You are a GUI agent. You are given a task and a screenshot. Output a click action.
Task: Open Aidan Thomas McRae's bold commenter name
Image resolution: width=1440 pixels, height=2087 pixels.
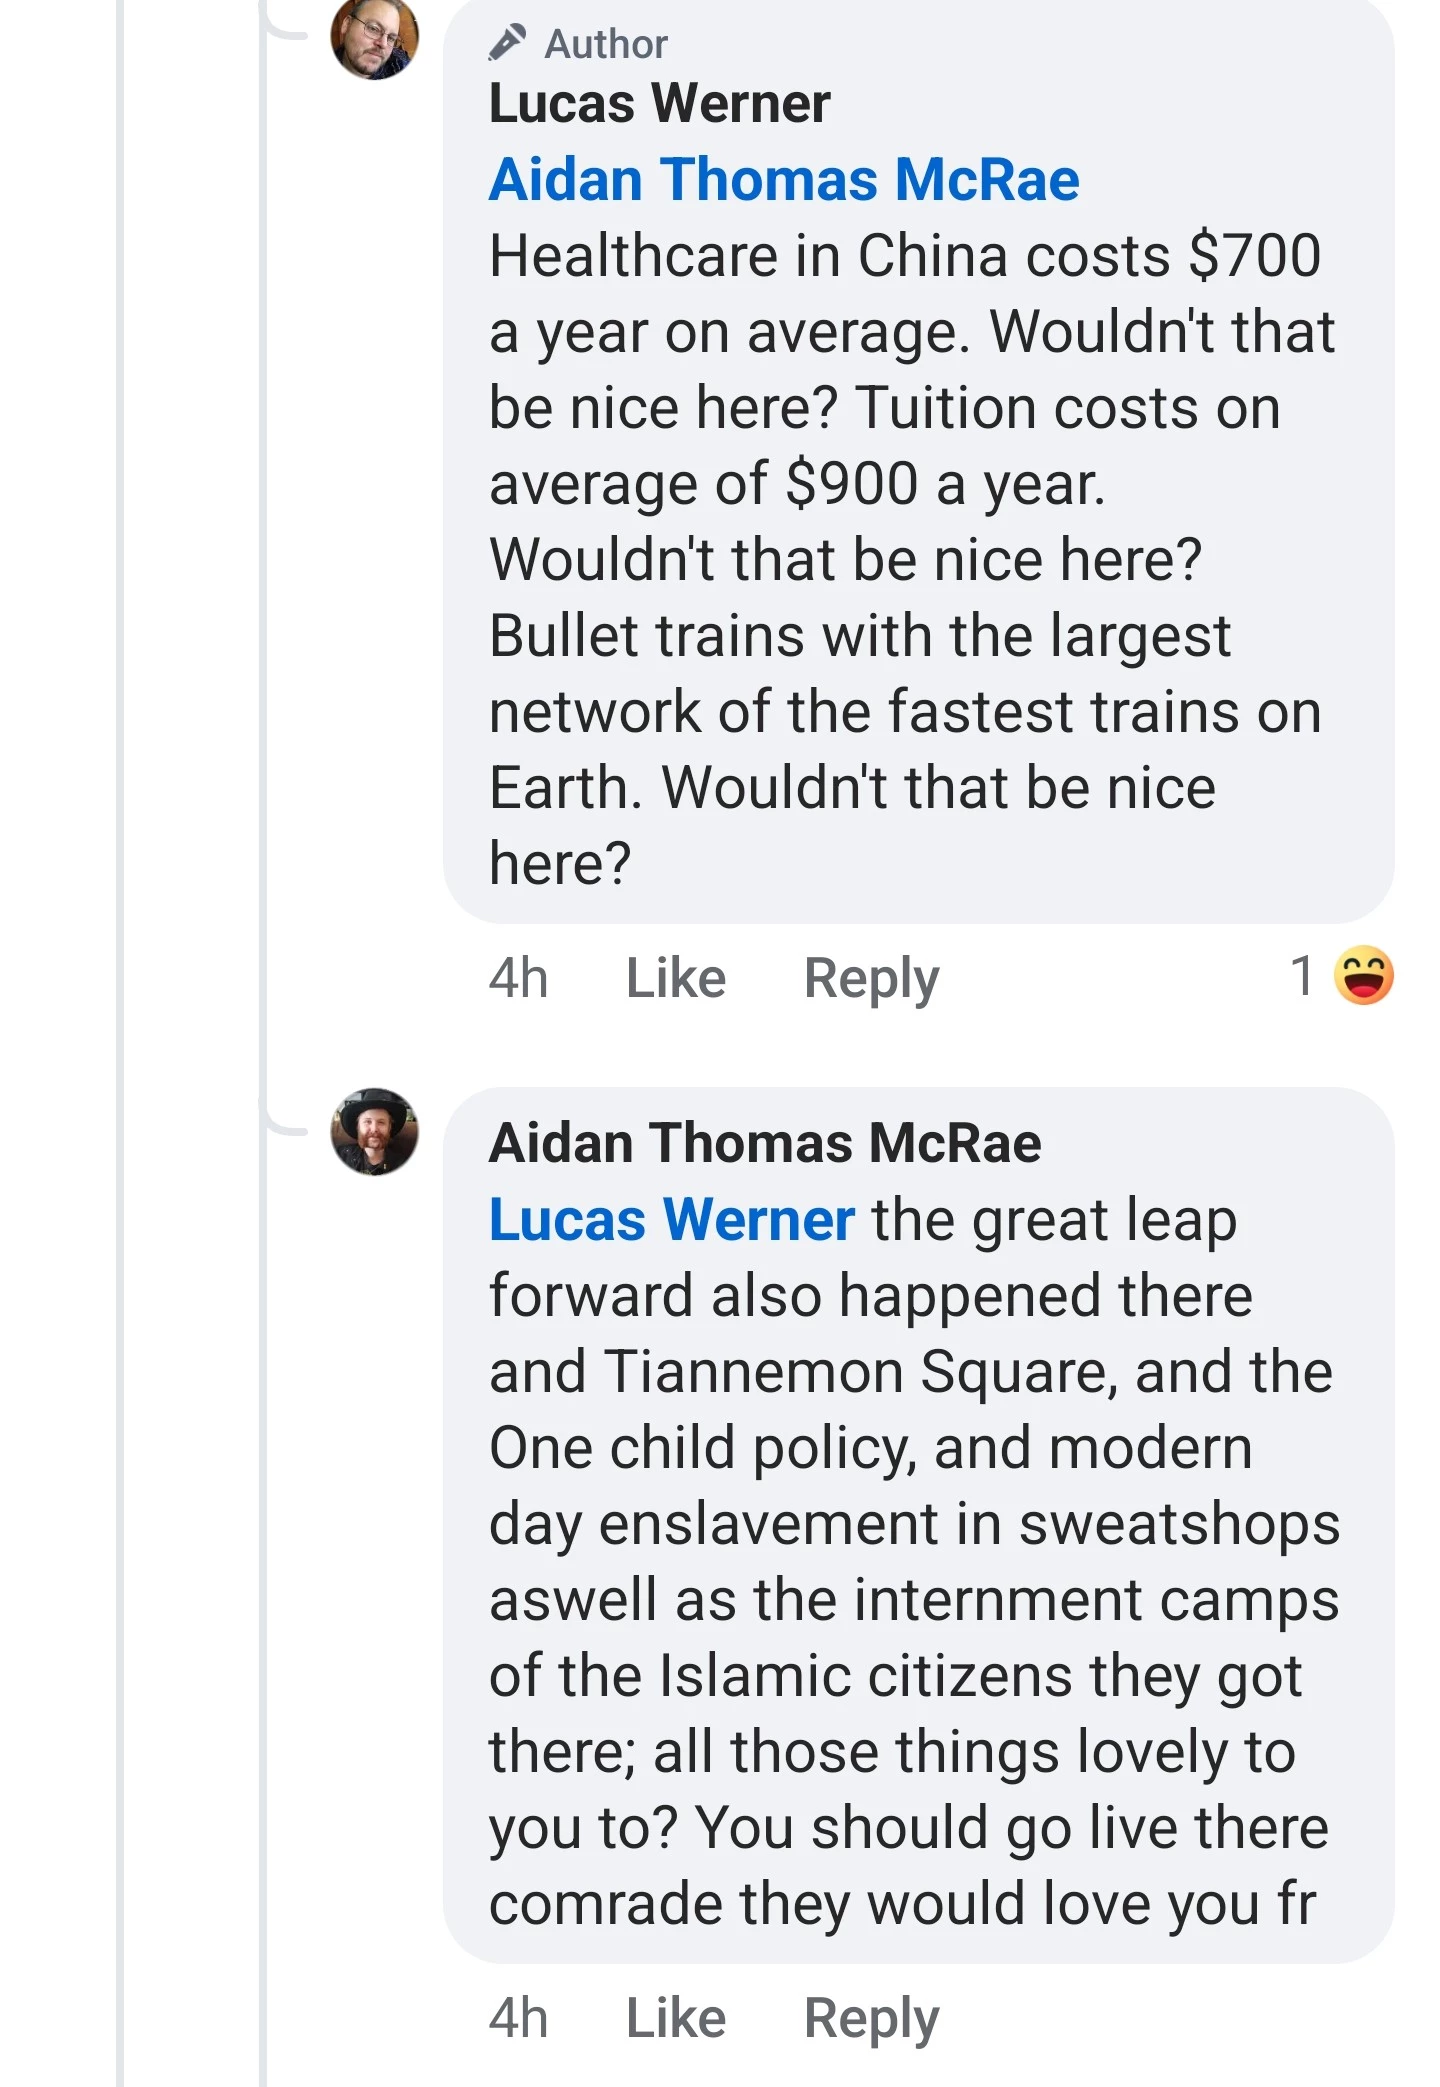[x=765, y=1143]
